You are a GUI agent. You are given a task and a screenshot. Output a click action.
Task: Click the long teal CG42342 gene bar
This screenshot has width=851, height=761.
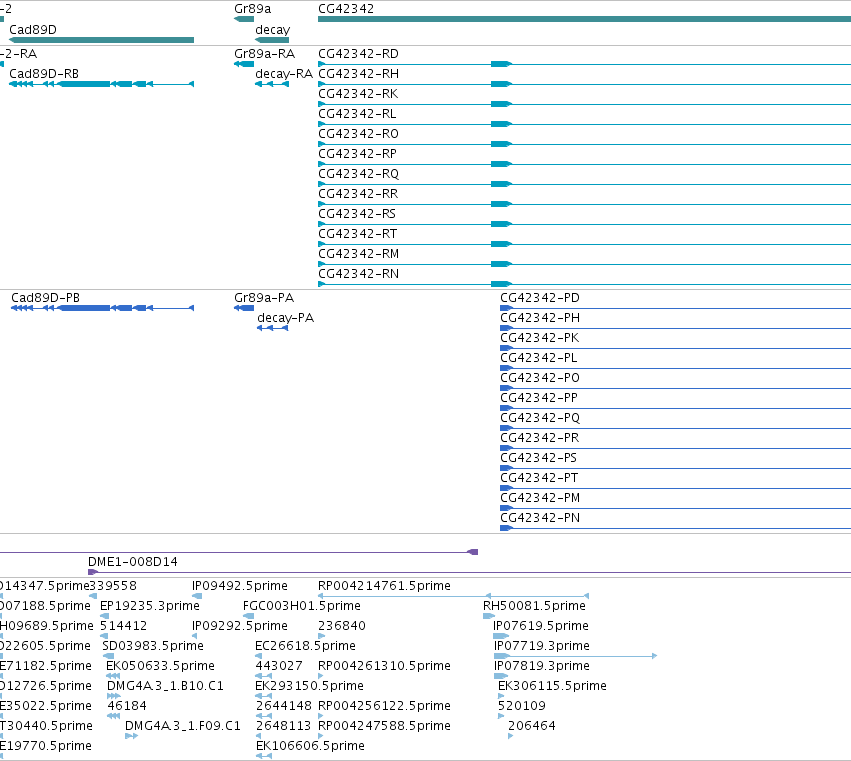coord(585,19)
